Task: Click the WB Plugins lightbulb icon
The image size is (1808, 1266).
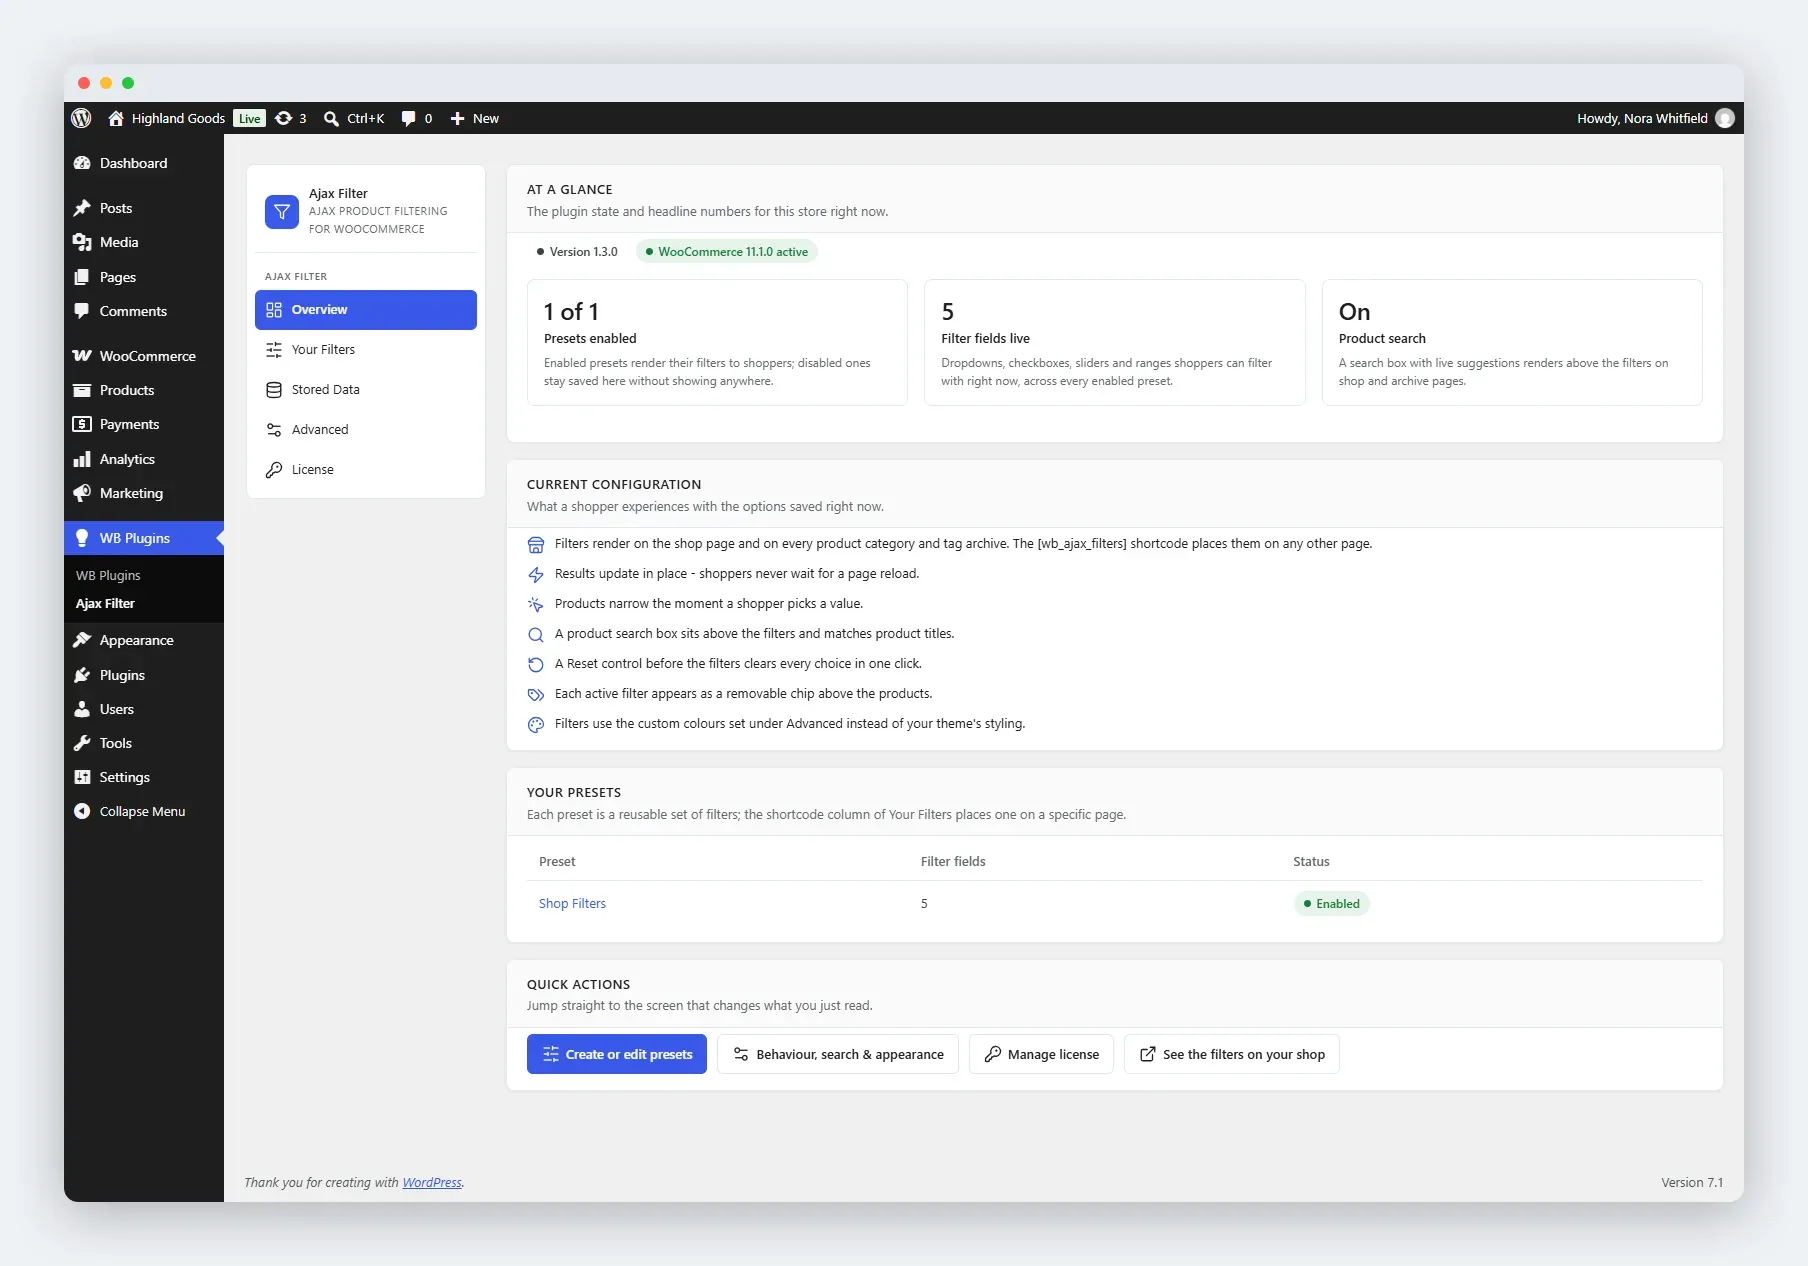Action: pyautogui.click(x=82, y=538)
